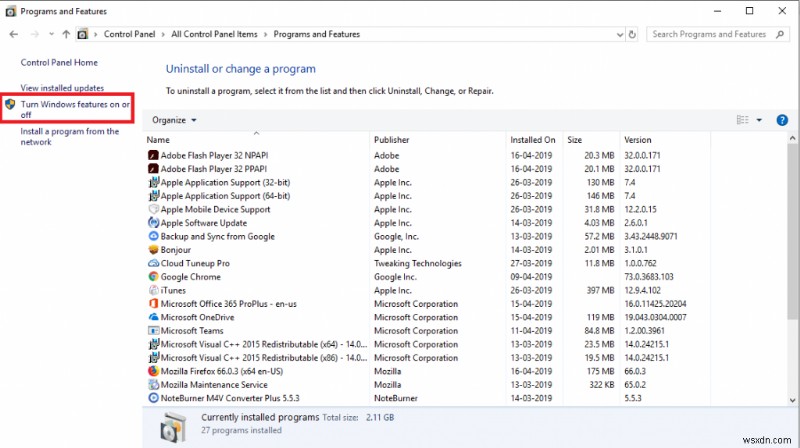Sort list by Size column header
This screenshot has width=800, height=448.
[x=574, y=140]
